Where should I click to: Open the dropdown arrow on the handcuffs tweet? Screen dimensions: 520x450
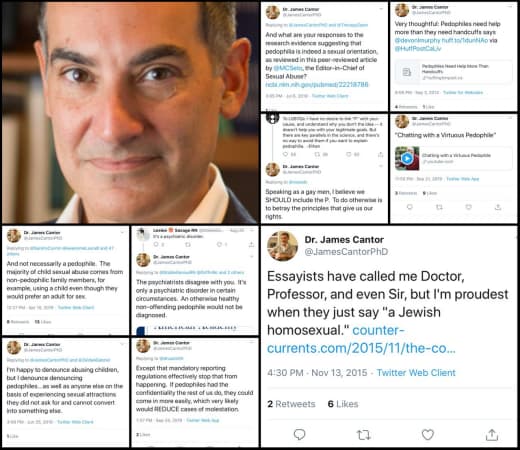pos(510,7)
